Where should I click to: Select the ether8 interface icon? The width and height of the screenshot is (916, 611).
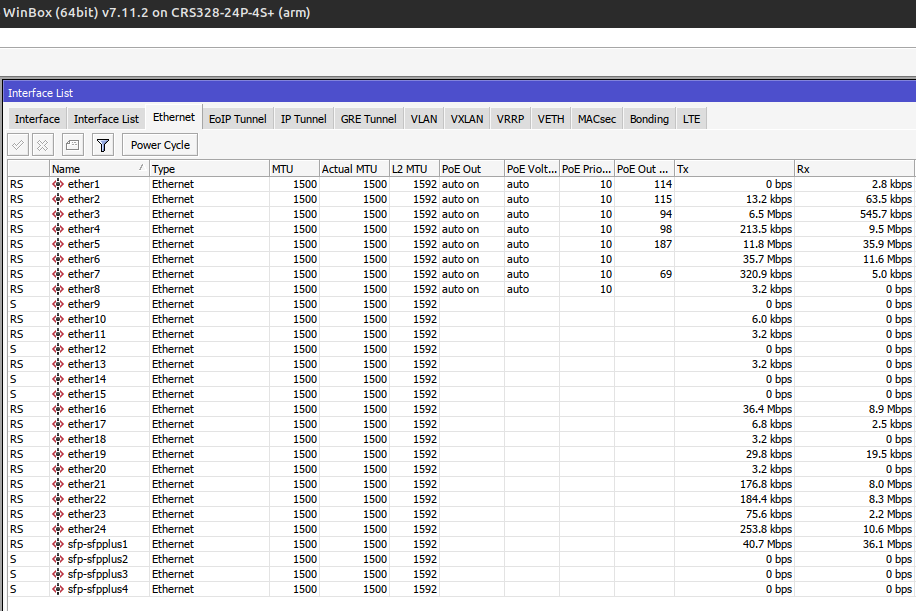58,289
